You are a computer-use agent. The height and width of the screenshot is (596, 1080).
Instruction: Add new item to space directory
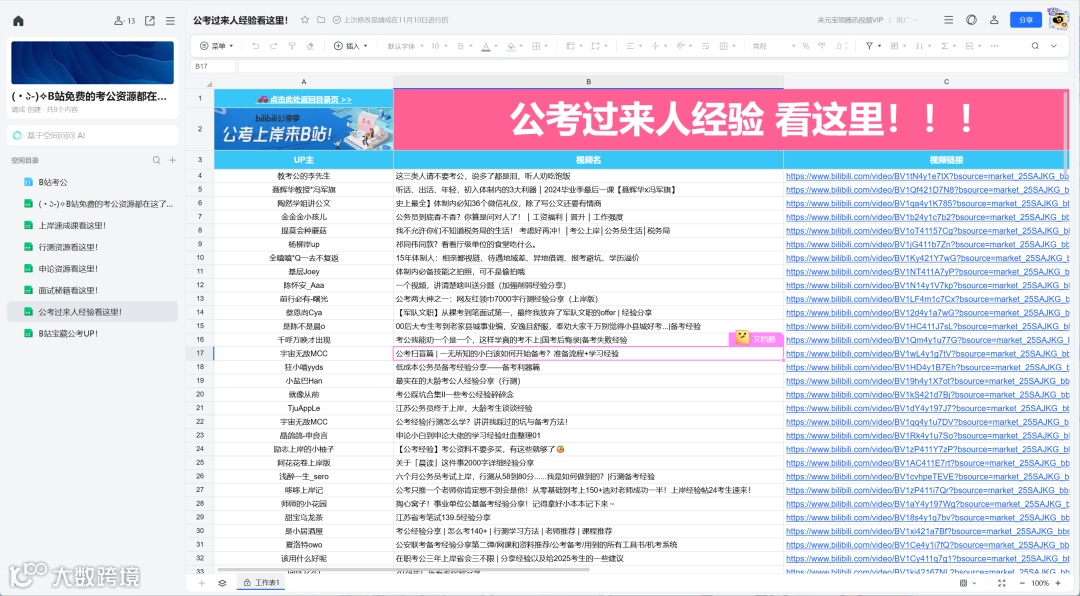point(173,161)
